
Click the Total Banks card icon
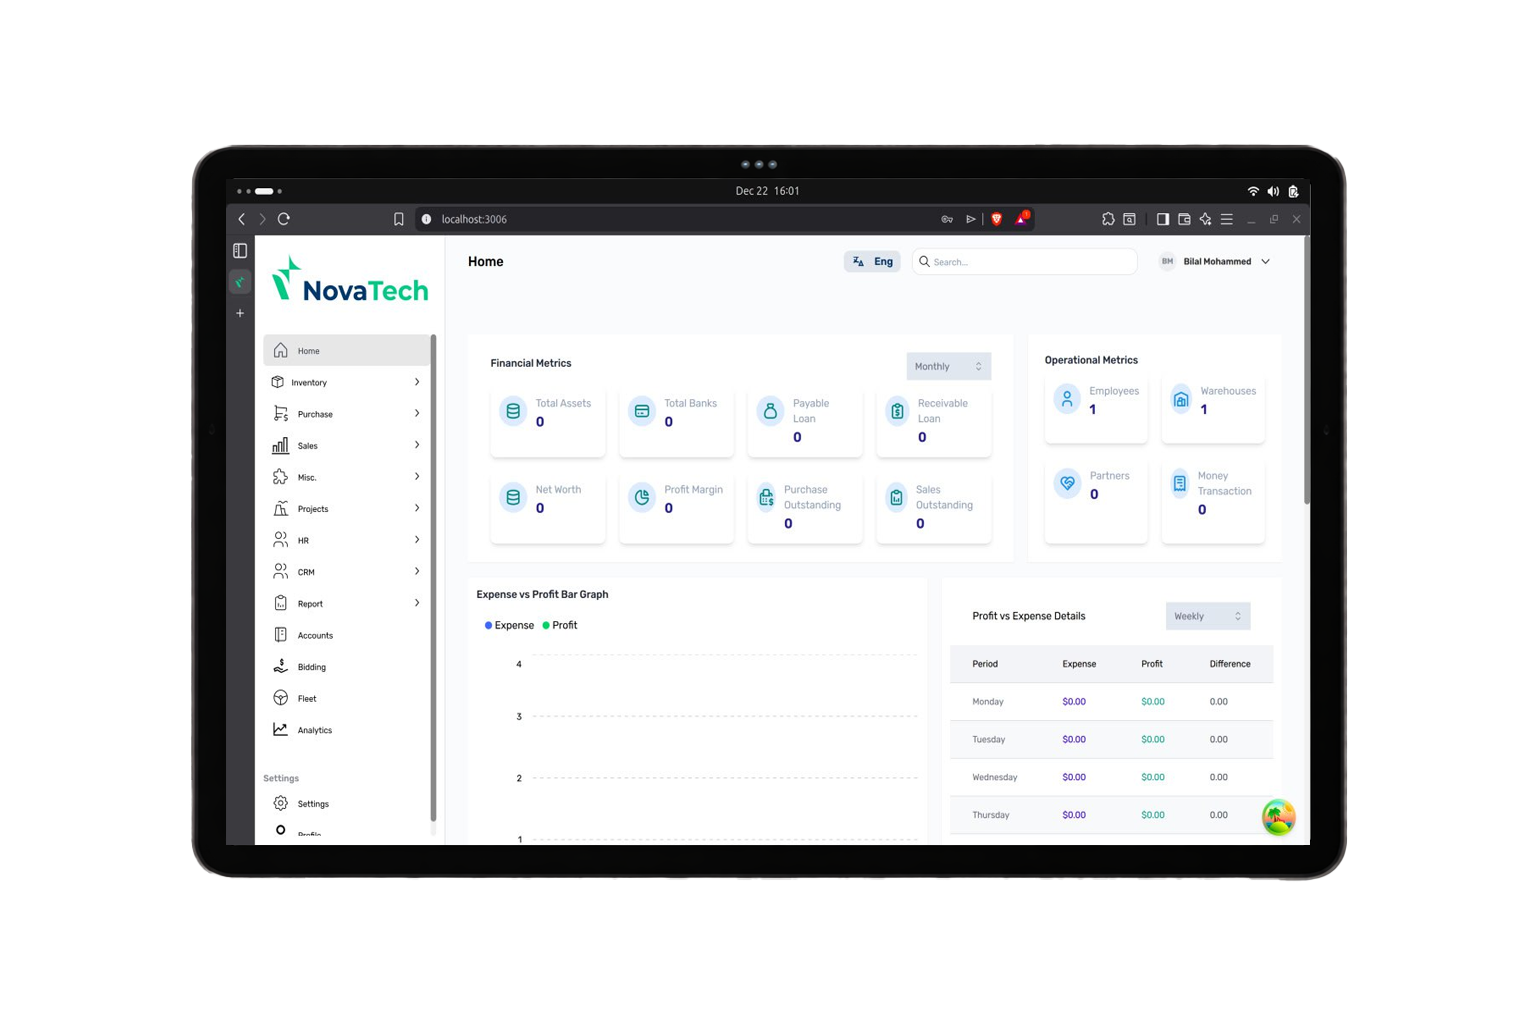(x=642, y=411)
